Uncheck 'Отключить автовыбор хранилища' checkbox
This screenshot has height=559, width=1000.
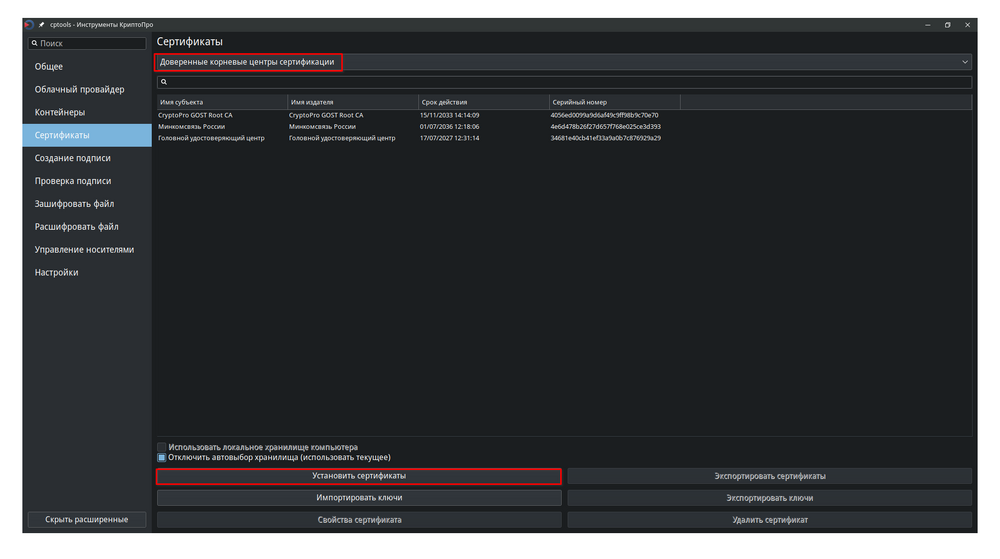[x=162, y=457]
